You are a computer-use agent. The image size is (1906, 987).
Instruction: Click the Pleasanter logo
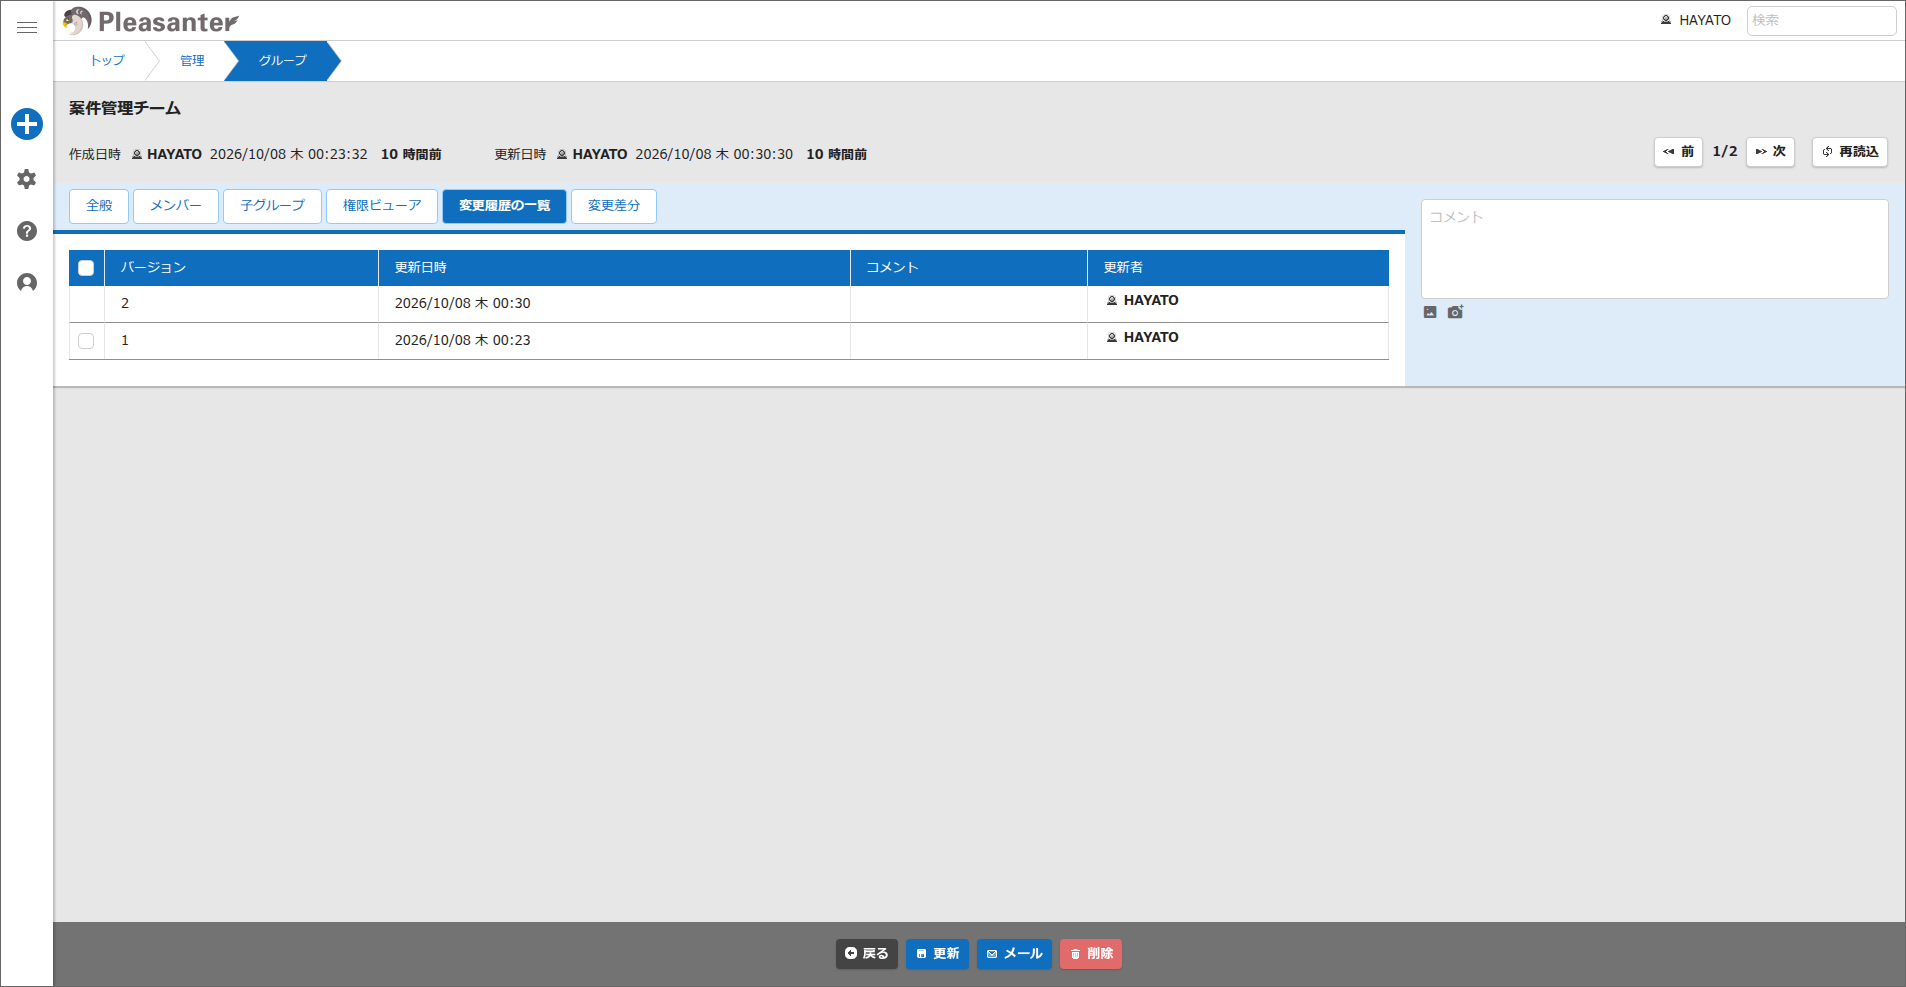coord(151,21)
